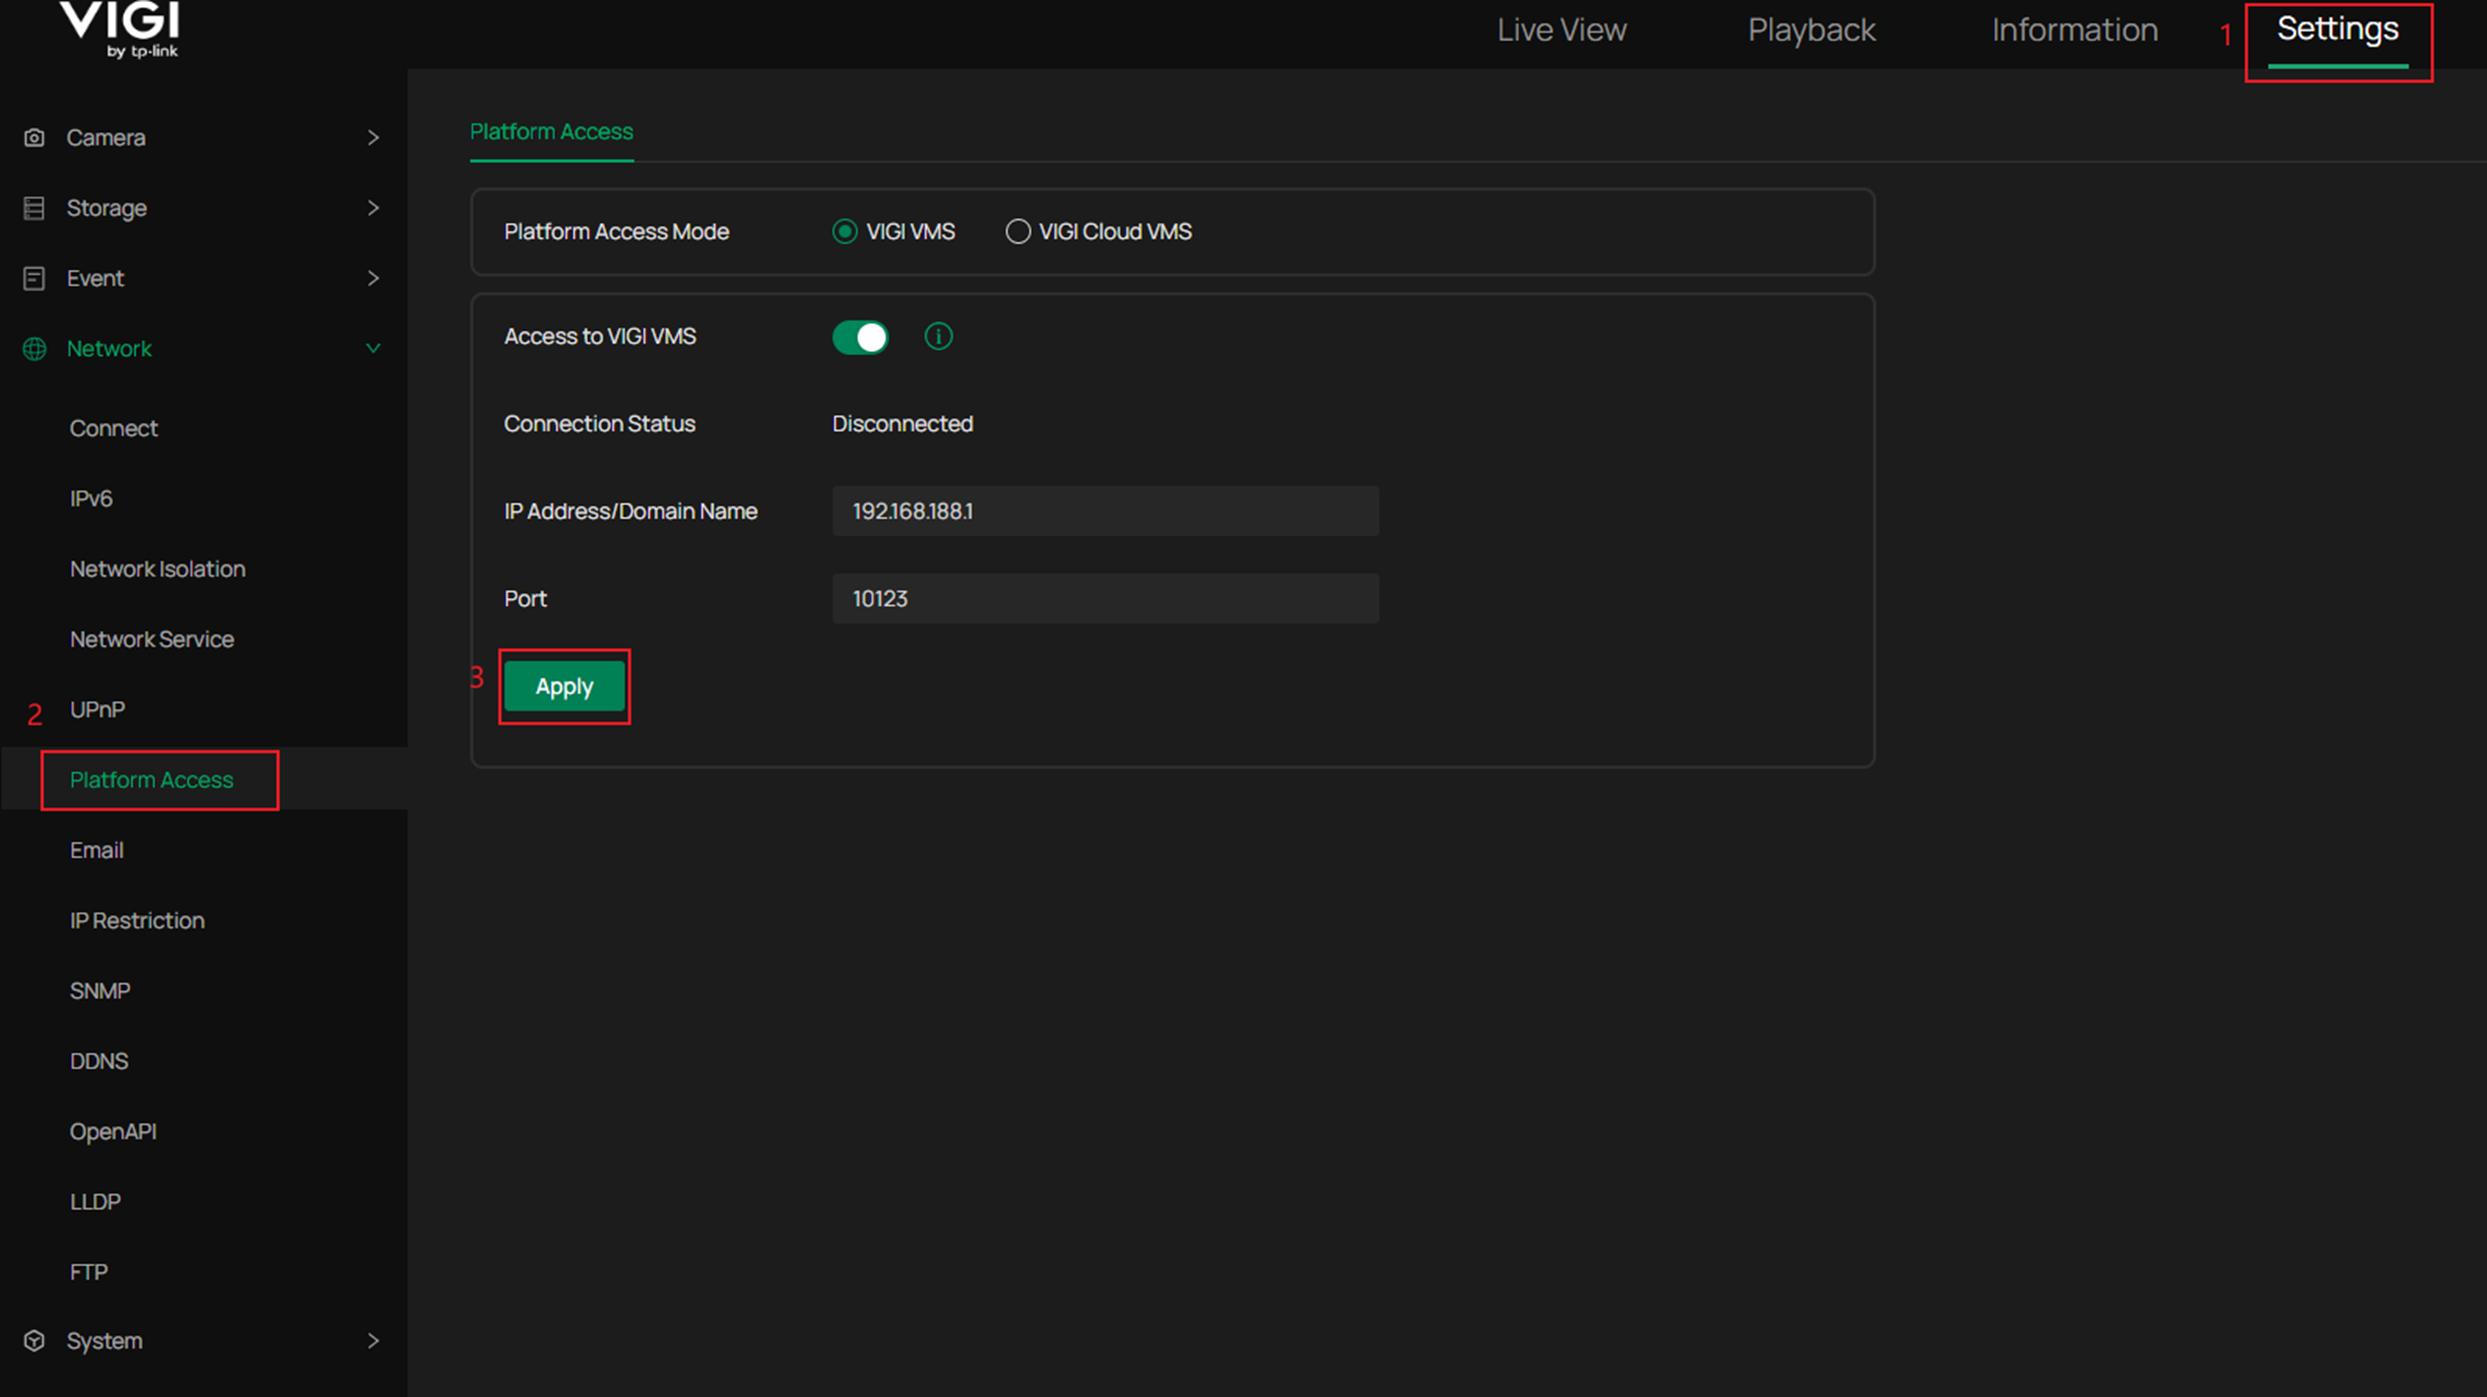This screenshot has height=1397, width=2487.
Task: Expand the Event menu chevron
Action: point(373,278)
